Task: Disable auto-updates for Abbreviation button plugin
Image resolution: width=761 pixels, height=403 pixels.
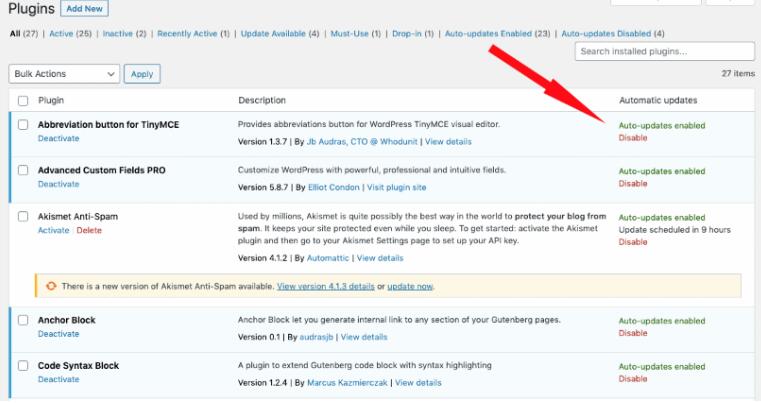Action: coord(633,138)
